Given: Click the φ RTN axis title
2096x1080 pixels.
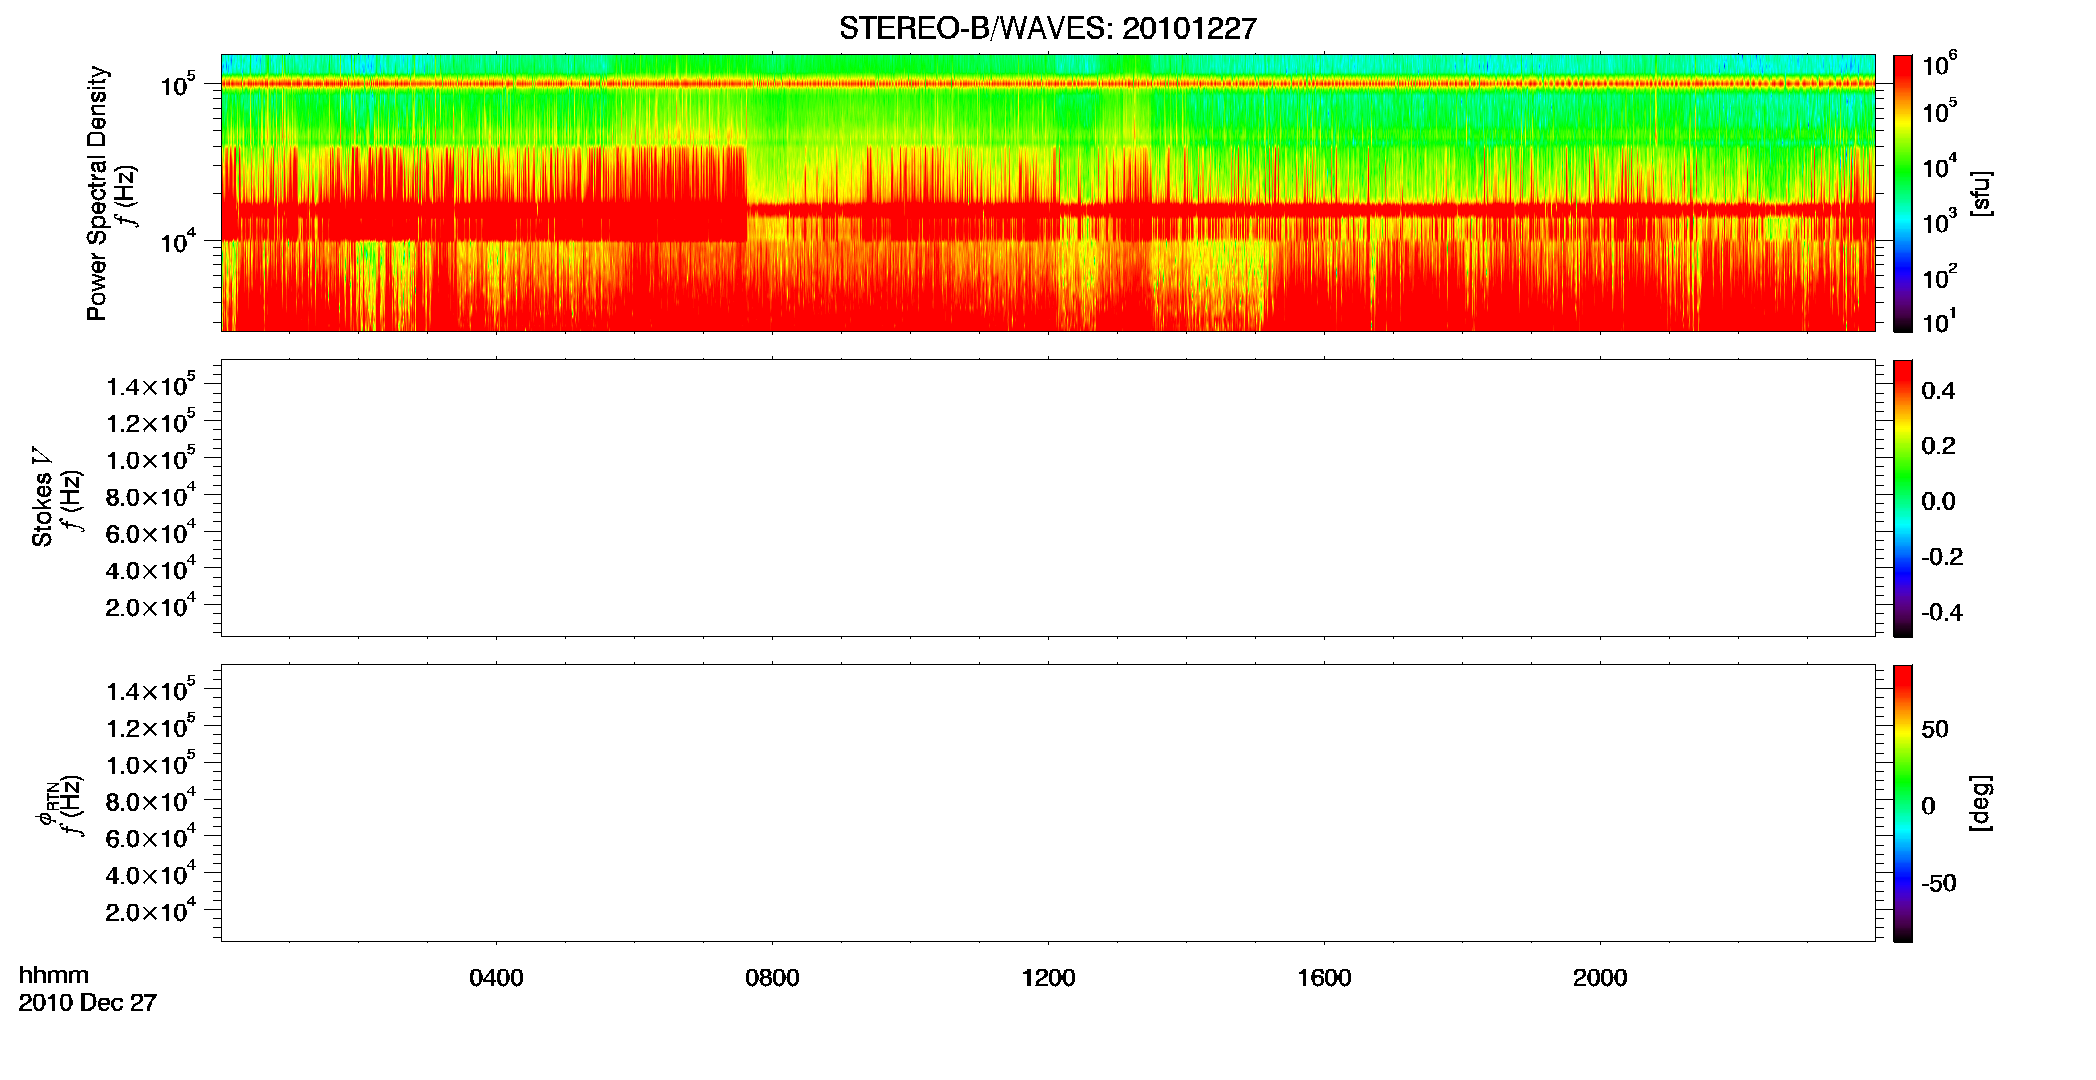Looking at the screenshot, I should click(x=47, y=803).
